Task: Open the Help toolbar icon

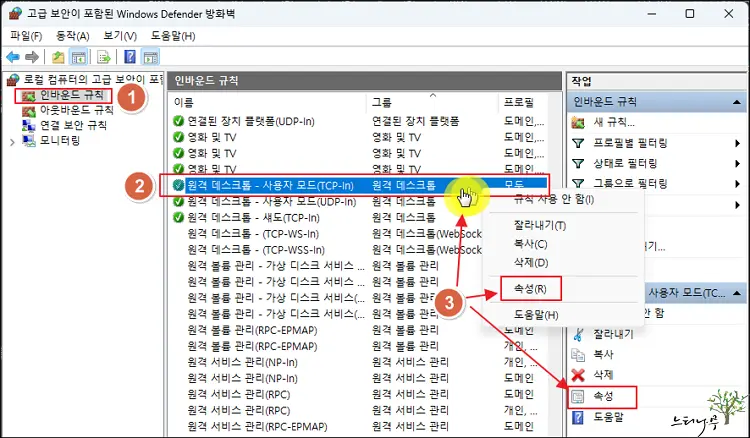Action: tap(130, 57)
